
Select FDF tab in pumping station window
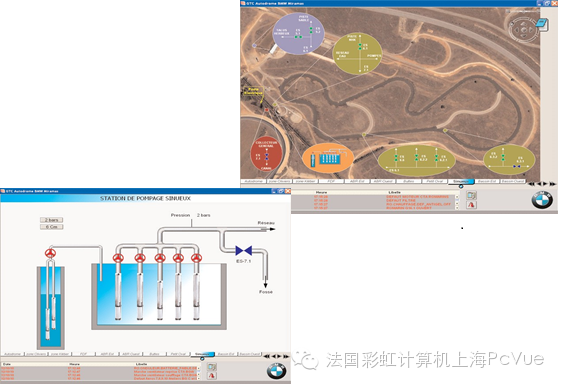coord(83,354)
